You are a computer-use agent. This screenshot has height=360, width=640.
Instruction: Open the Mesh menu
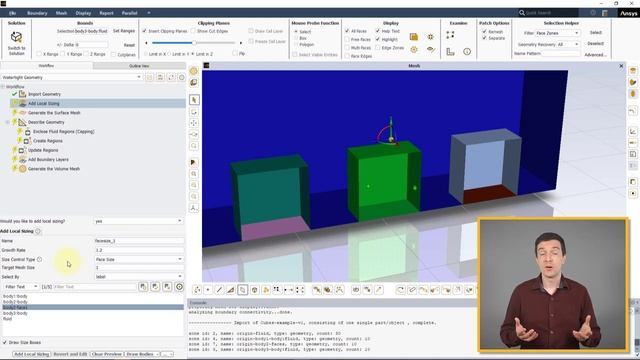click(x=61, y=13)
